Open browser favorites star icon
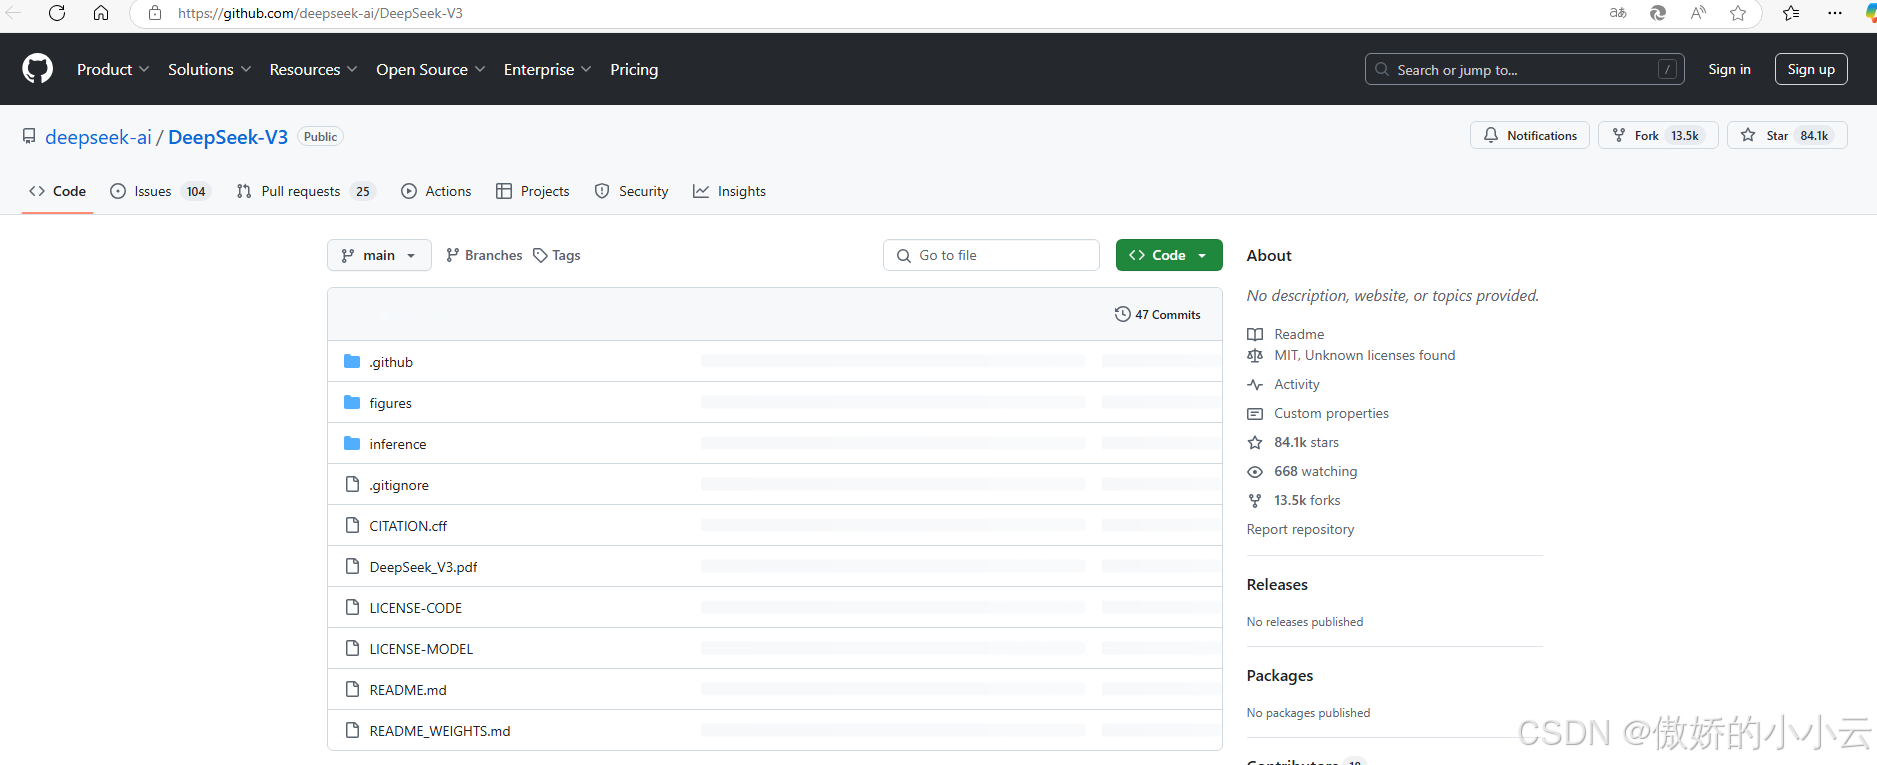1877x765 pixels. point(1738,13)
